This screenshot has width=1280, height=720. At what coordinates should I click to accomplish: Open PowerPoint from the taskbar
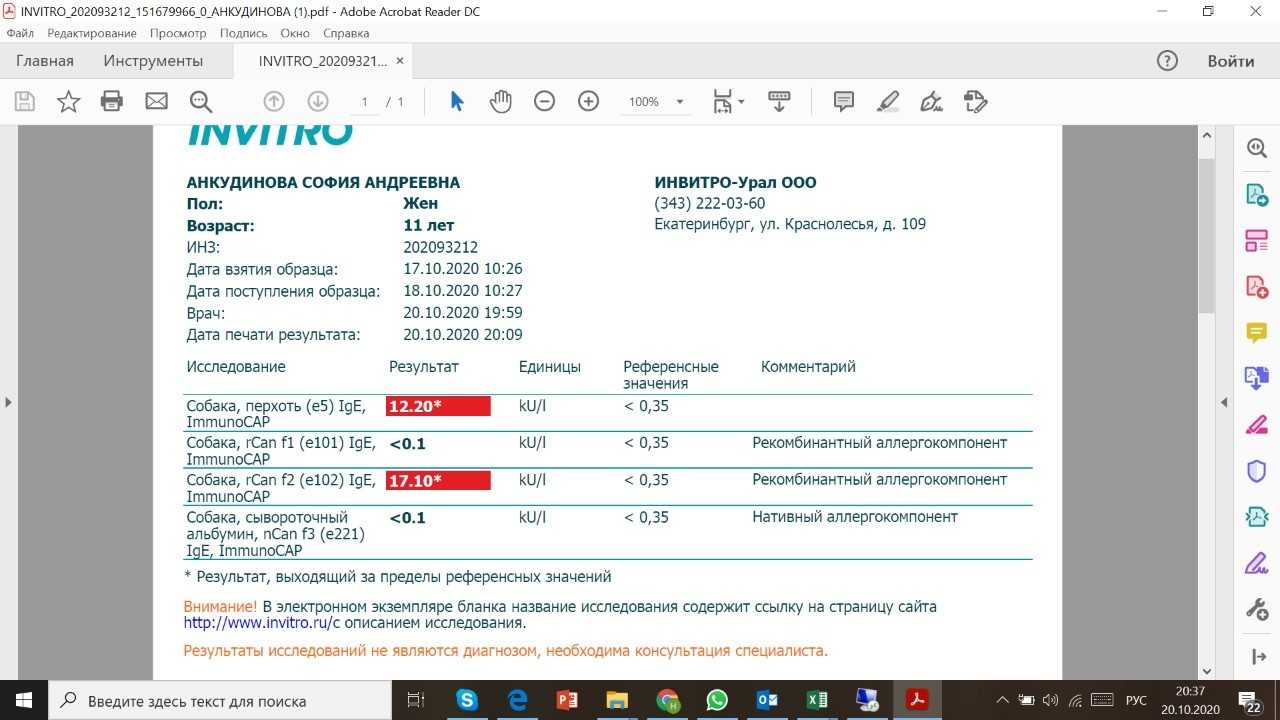tap(567, 700)
